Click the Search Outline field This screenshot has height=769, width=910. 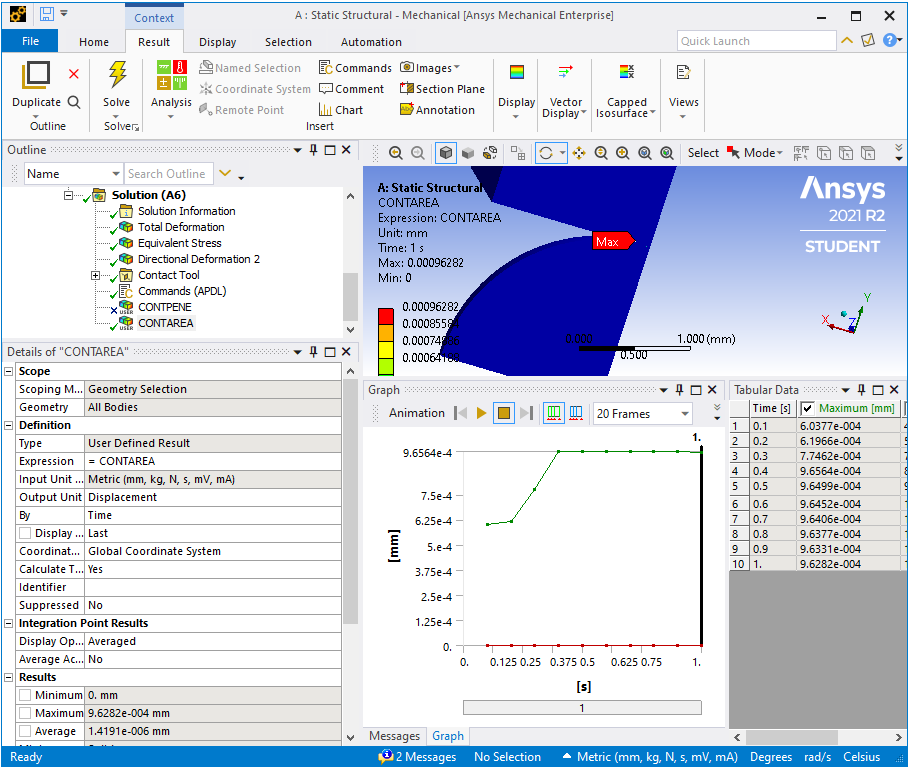169,174
